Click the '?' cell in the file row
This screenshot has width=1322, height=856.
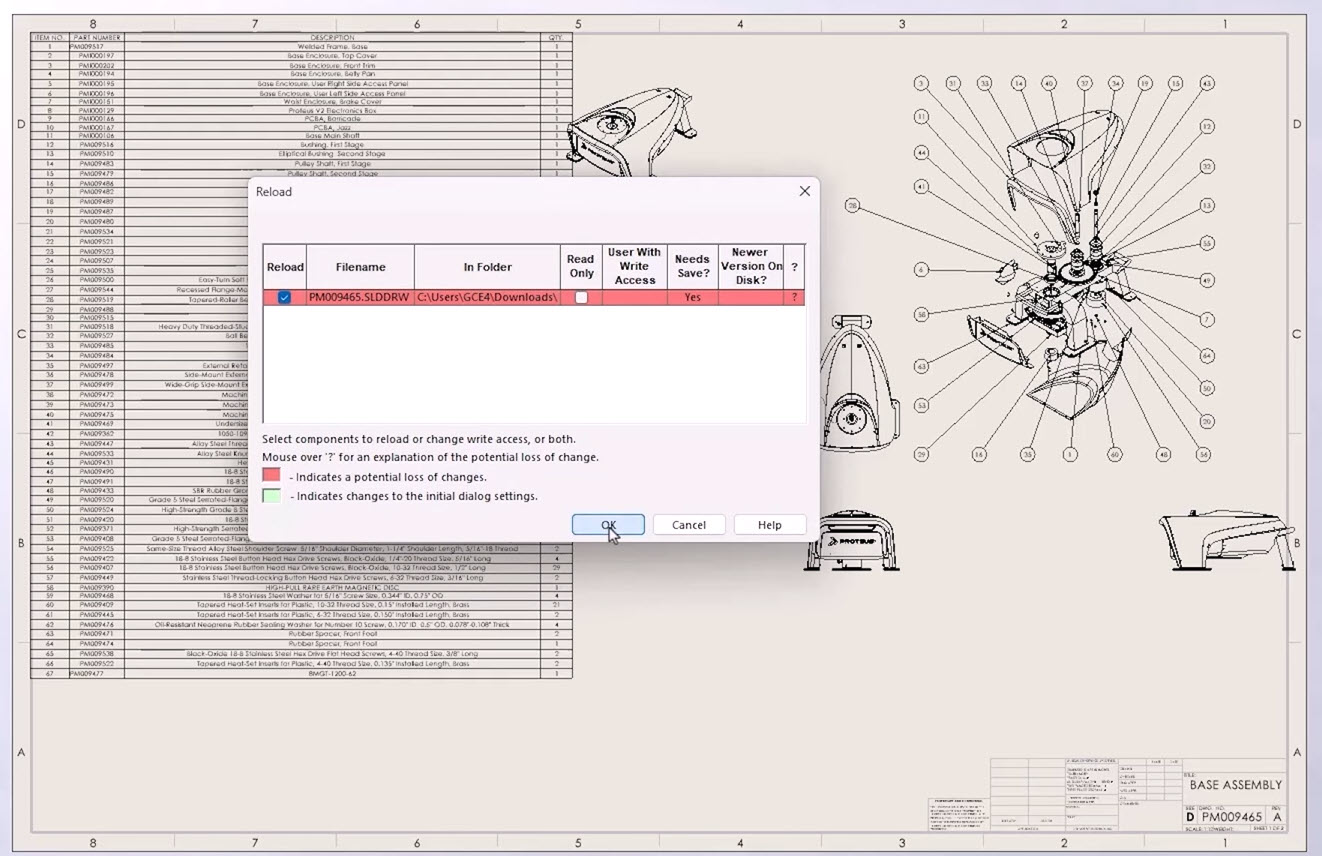tap(795, 297)
